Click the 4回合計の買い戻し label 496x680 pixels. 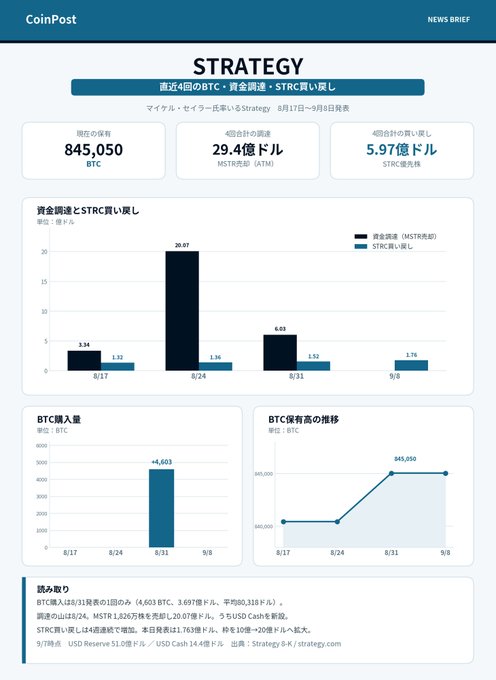(401, 134)
